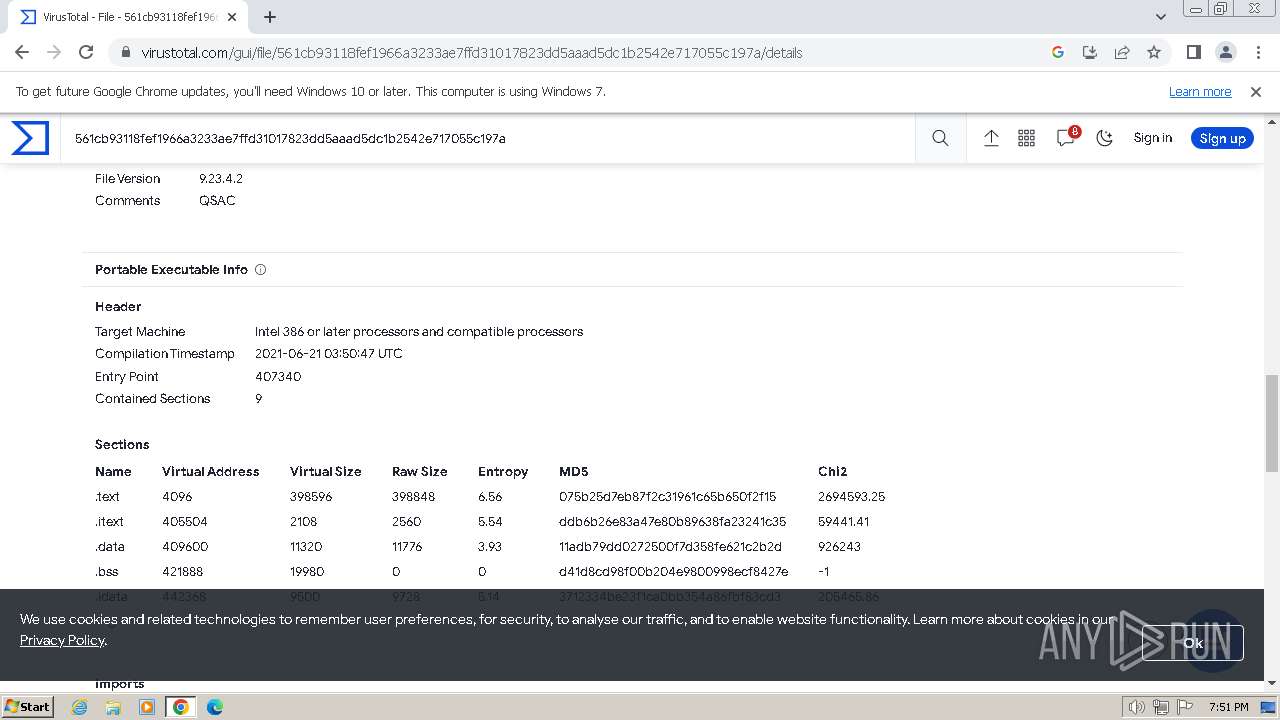Click the Windows Start button

(x=28, y=707)
